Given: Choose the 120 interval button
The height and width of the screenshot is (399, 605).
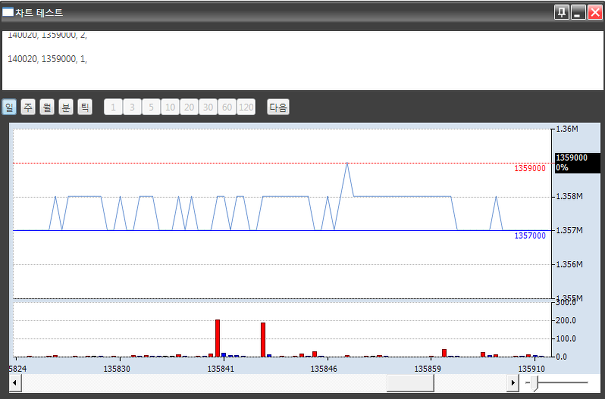Looking at the screenshot, I should point(246,107).
